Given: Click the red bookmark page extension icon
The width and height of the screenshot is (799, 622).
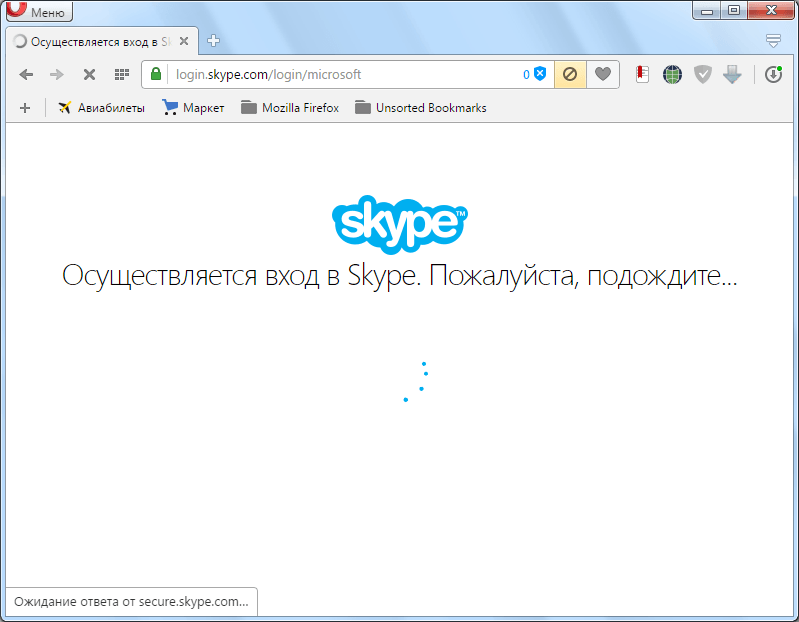Looking at the screenshot, I should [642, 74].
